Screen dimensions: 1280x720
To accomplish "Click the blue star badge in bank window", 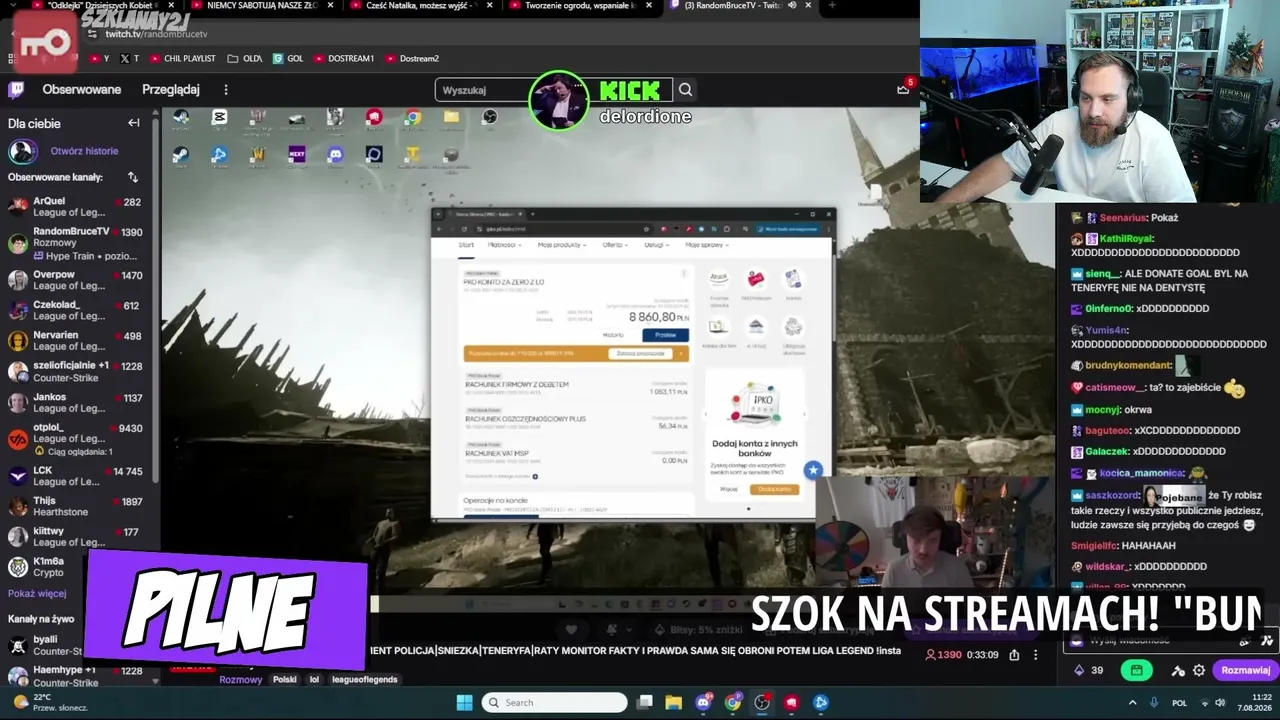I will click(814, 470).
